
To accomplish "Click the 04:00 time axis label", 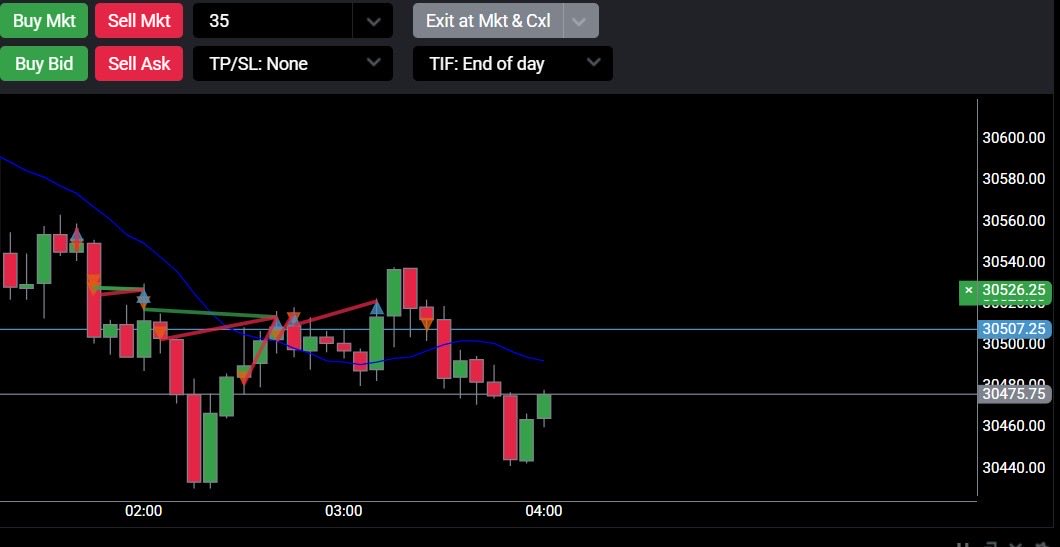I will 544,510.
